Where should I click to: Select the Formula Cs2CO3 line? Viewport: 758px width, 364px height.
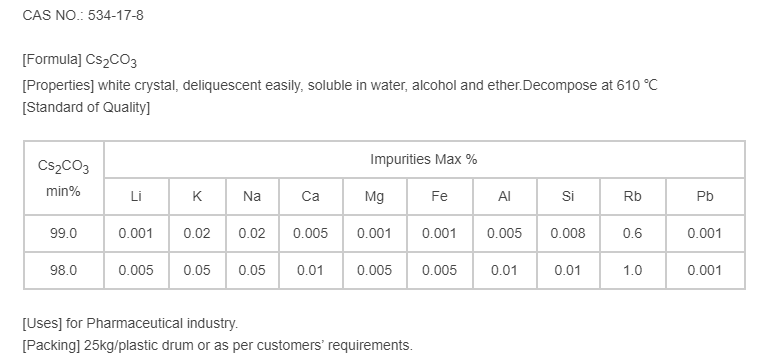click(80, 60)
